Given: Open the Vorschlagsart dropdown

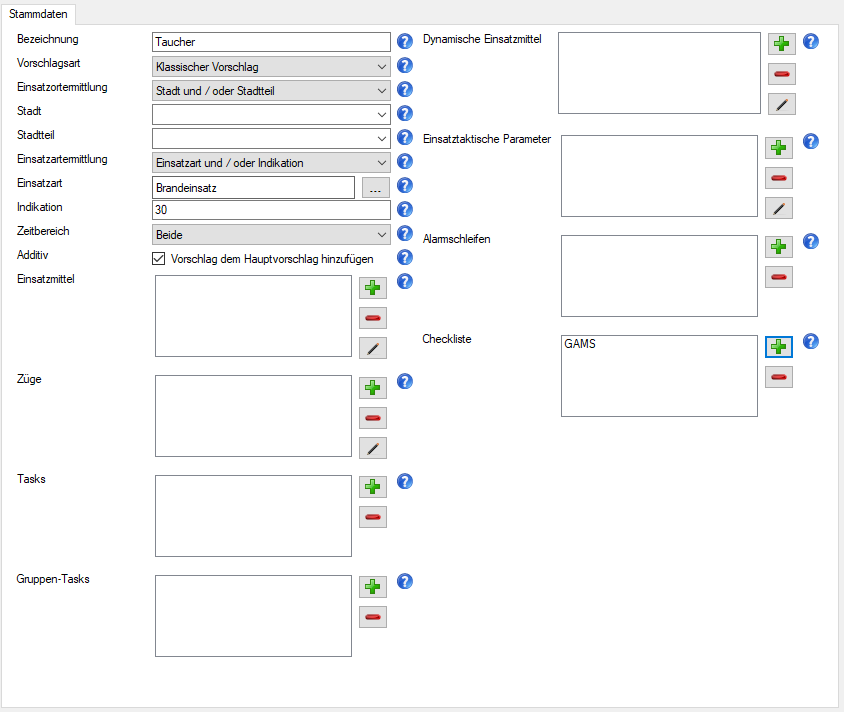Looking at the screenshot, I should pyautogui.click(x=271, y=66).
